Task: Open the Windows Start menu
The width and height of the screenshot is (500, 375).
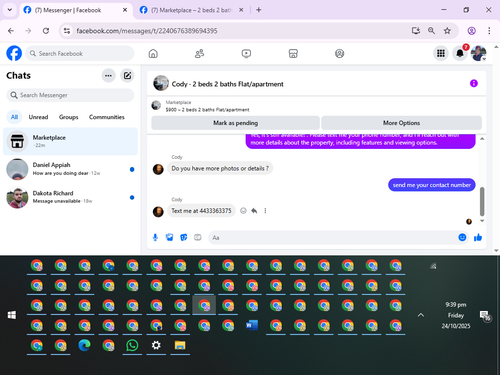Action: [12, 315]
